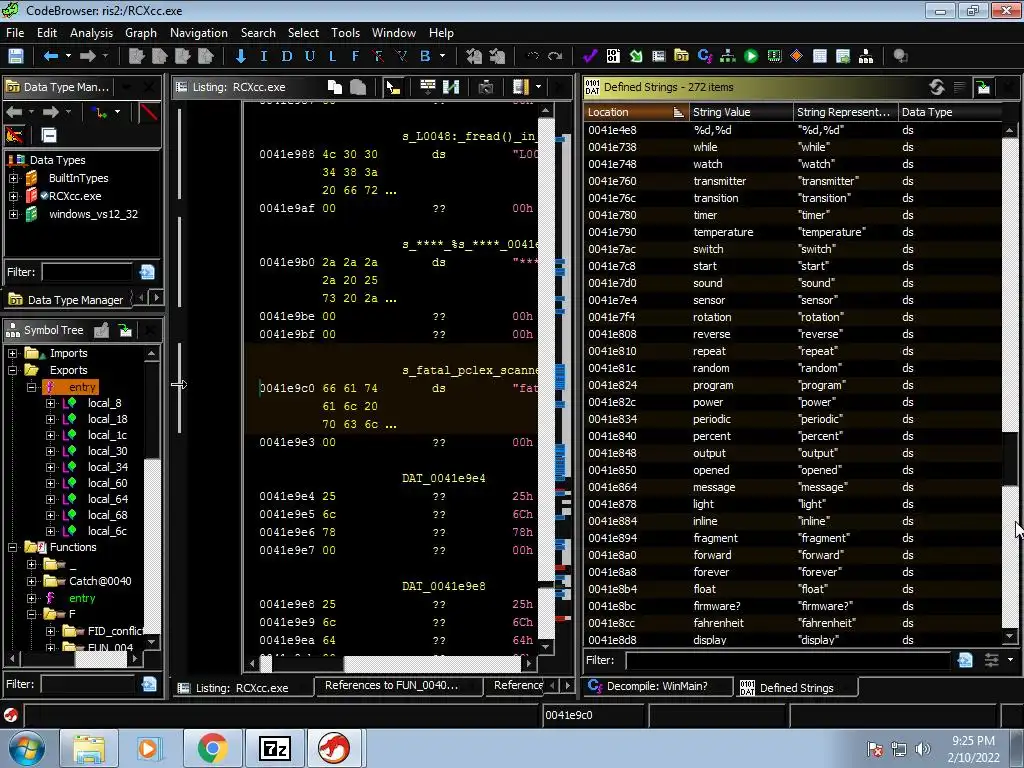This screenshot has height=768, width=1024.
Task: Go back to previous location arrow
Action: tap(50, 56)
